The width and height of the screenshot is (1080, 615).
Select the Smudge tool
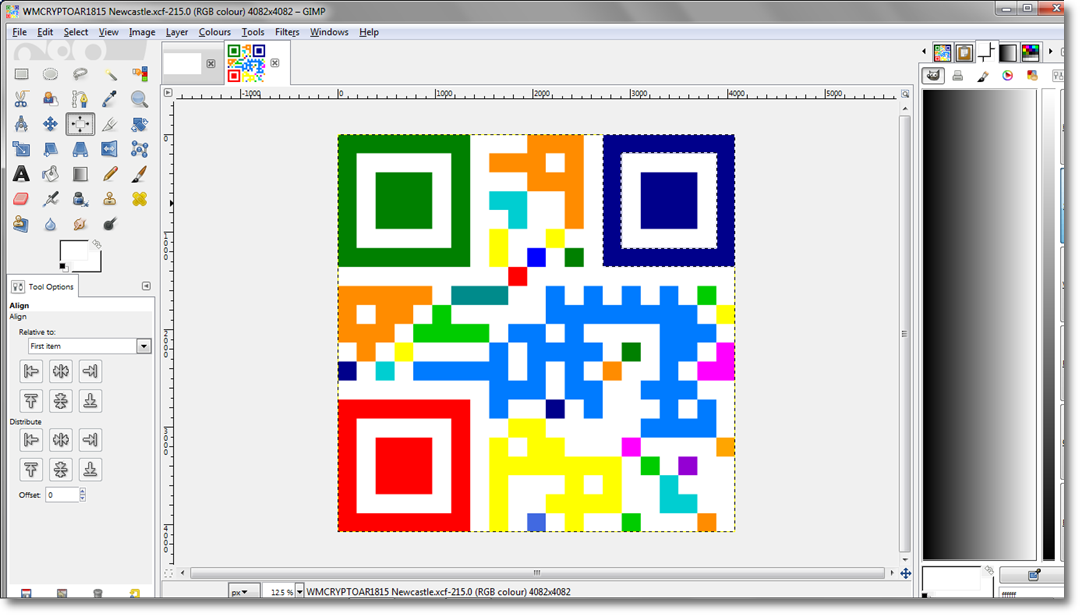[80, 224]
